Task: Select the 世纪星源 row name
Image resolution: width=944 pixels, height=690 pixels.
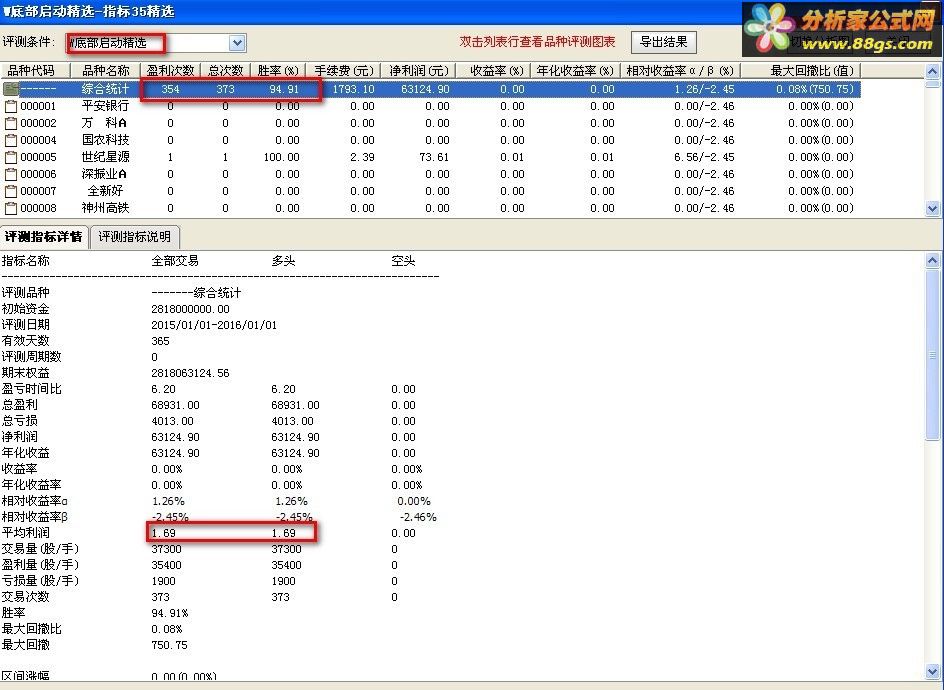Action: [x=105, y=157]
